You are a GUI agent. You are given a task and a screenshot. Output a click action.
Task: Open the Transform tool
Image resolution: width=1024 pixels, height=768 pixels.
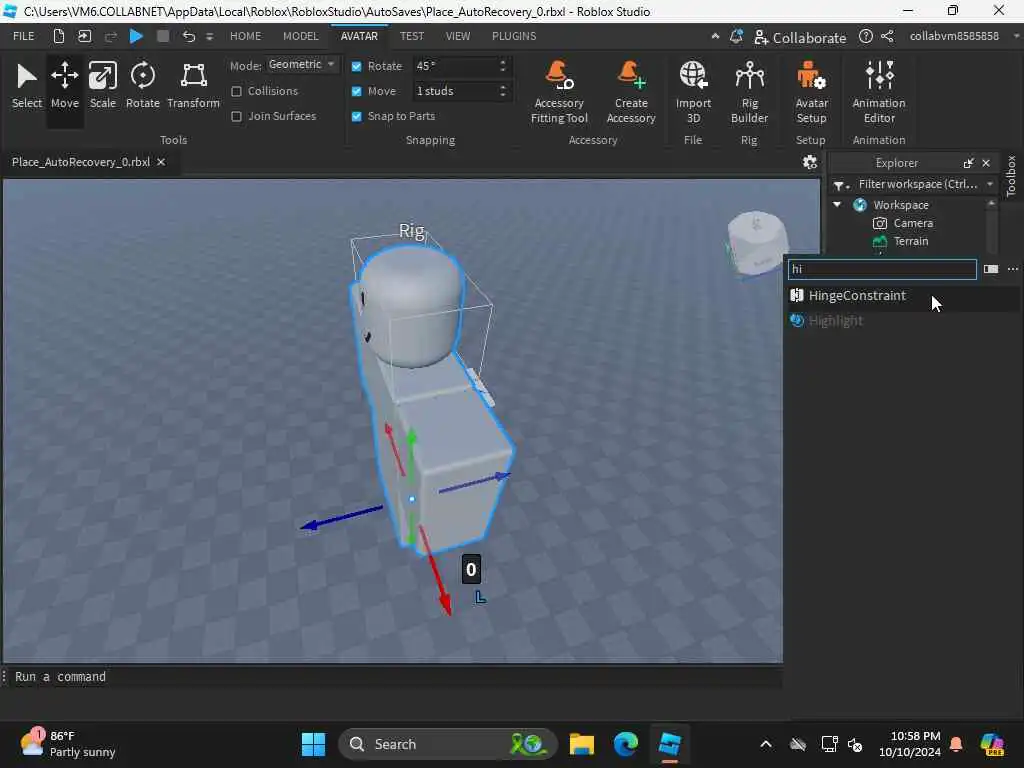tap(193, 86)
